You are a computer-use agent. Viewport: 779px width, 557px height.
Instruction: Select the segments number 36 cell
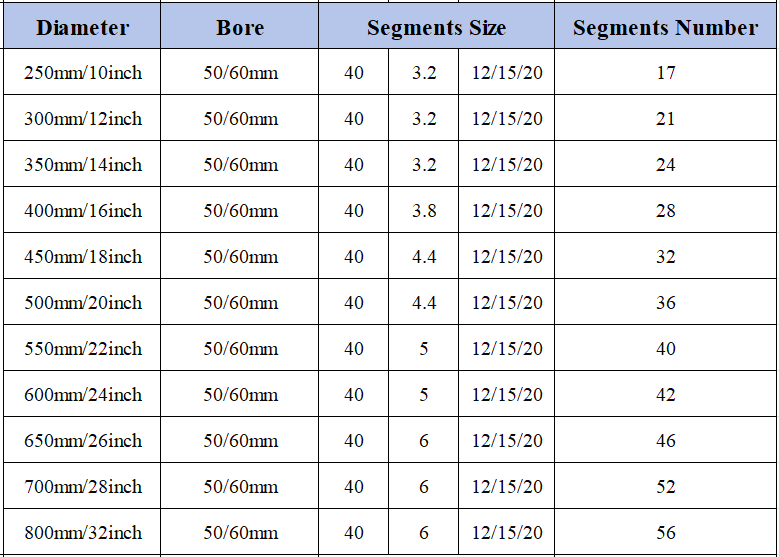[666, 303]
